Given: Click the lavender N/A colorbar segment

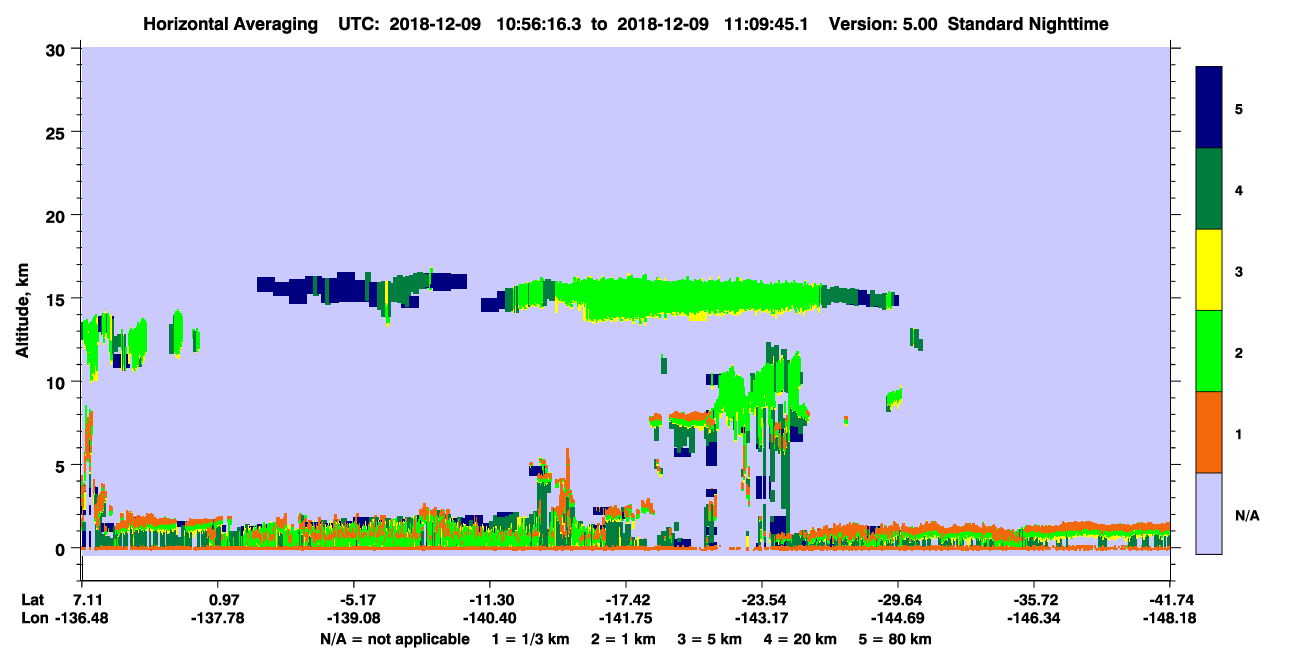Looking at the screenshot, I should (1209, 513).
